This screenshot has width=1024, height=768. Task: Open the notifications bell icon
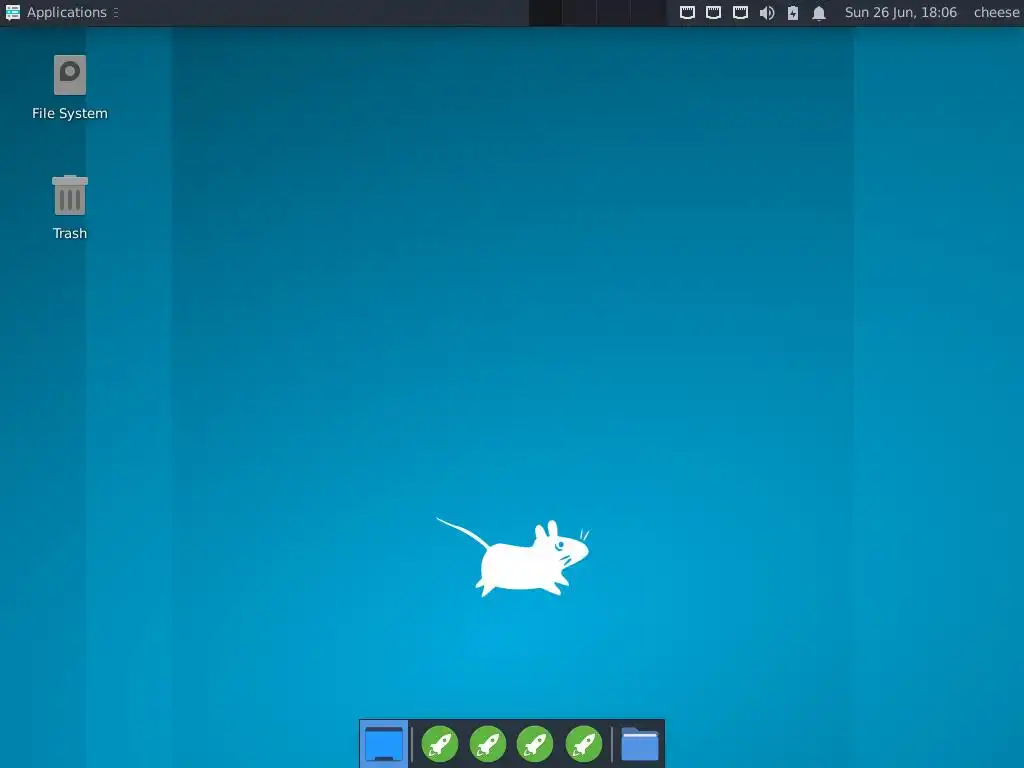point(819,12)
